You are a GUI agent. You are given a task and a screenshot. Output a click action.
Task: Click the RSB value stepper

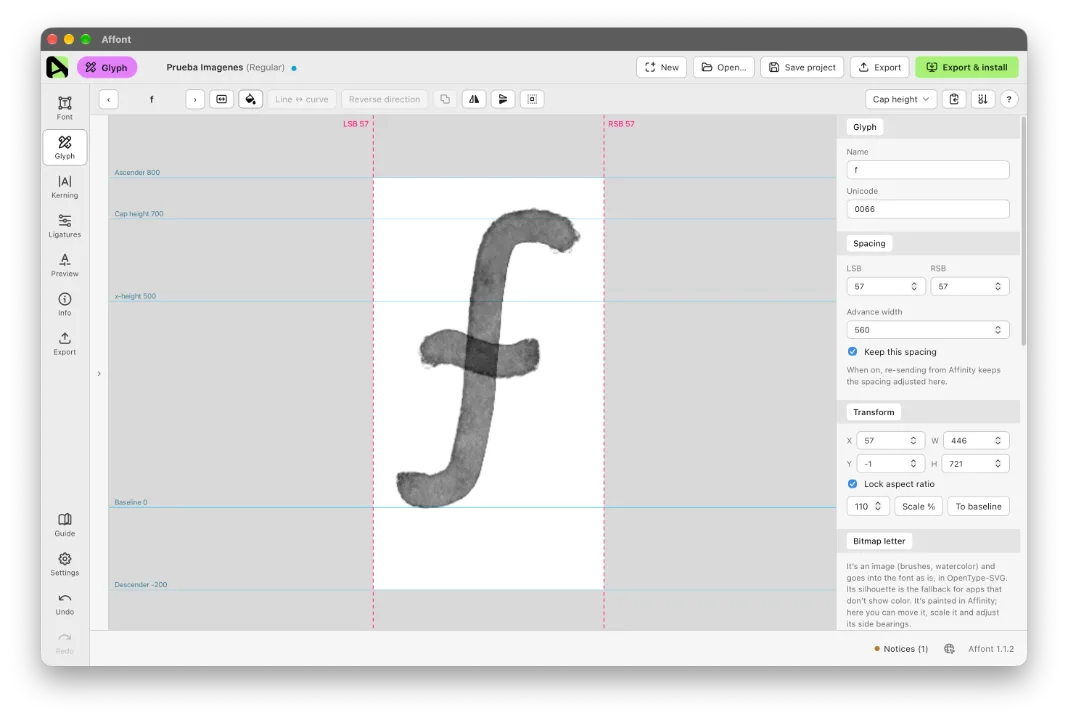pyautogui.click(x=998, y=287)
